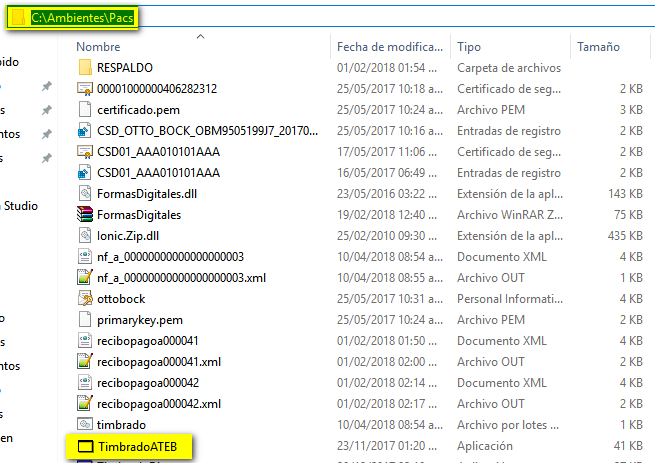
Task: Select the certificado.pem file name
Action: point(138,110)
